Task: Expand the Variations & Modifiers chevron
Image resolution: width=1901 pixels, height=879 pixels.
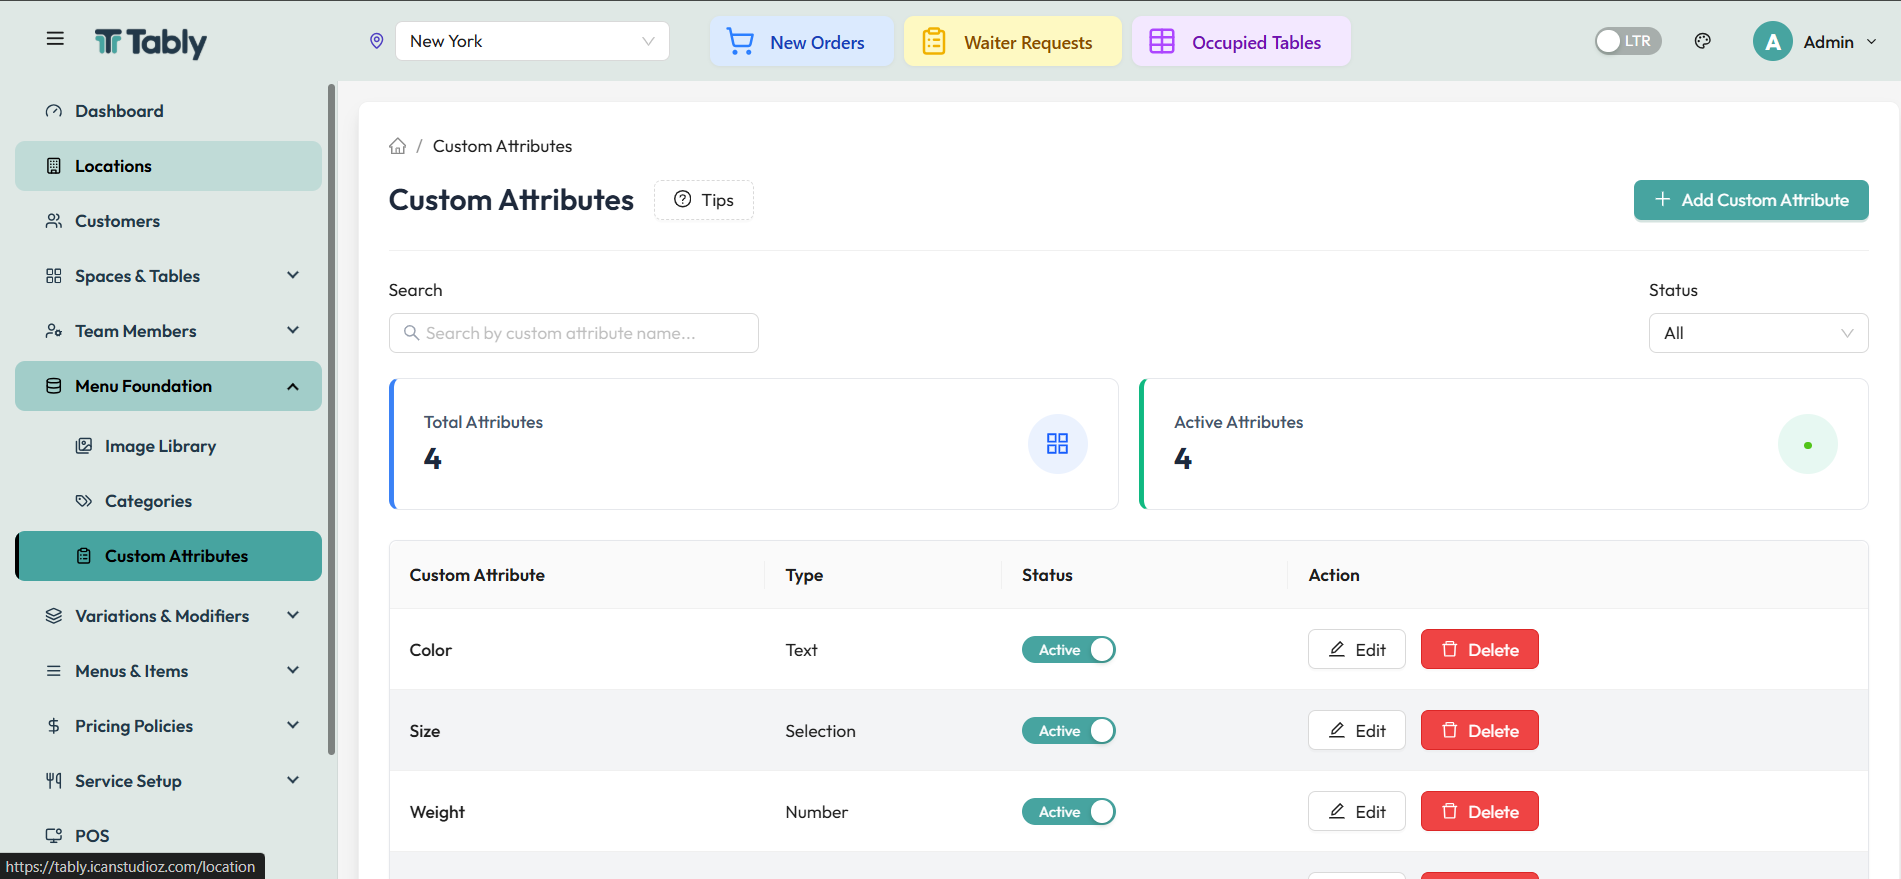Action: pos(293,615)
